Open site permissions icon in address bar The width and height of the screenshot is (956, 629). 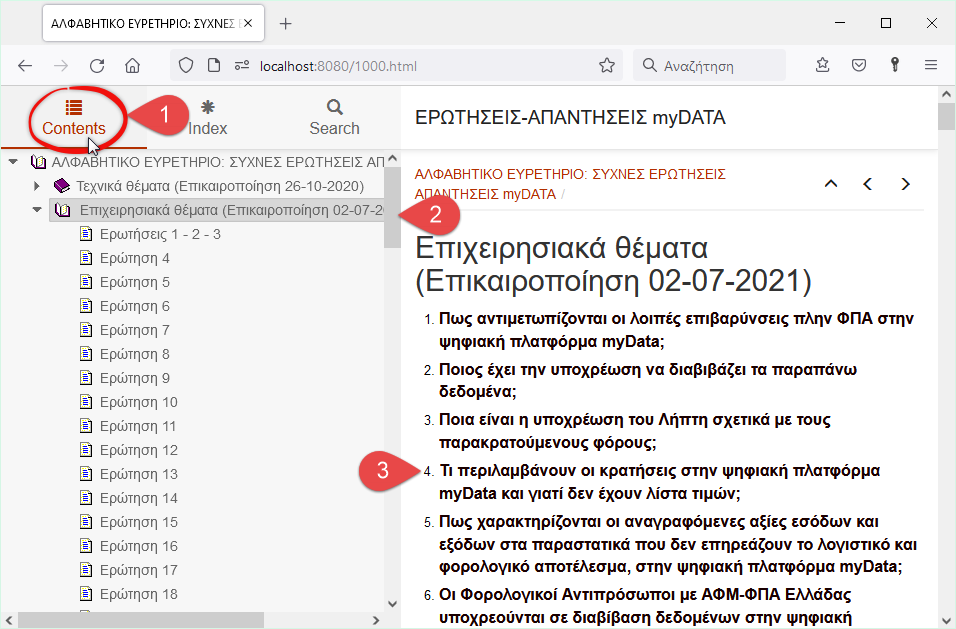tap(242, 65)
